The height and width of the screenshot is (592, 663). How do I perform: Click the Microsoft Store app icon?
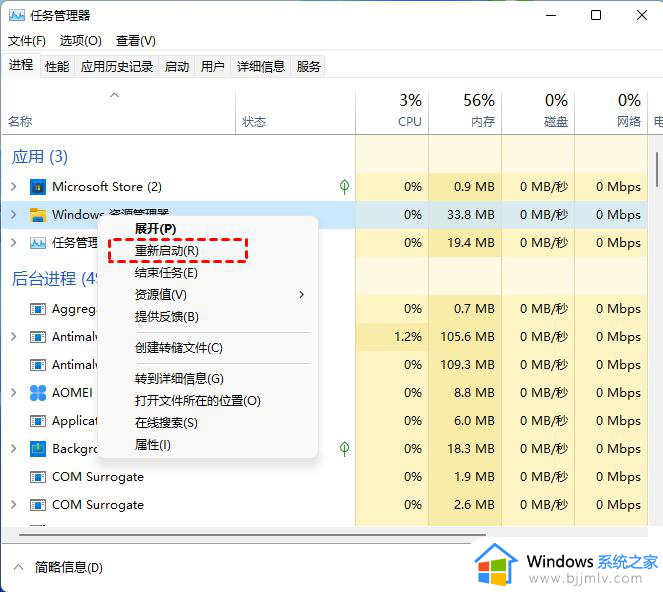tap(38, 187)
